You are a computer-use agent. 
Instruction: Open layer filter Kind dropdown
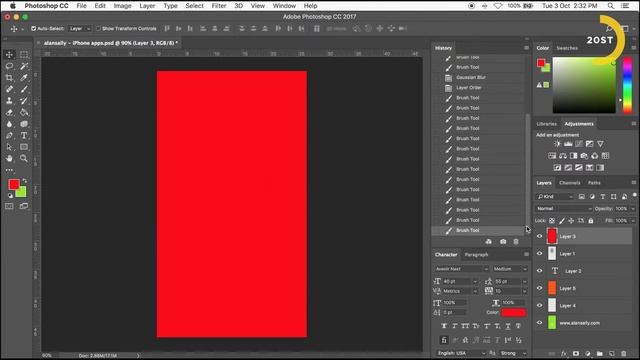pyautogui.click(x=555, y=197)
